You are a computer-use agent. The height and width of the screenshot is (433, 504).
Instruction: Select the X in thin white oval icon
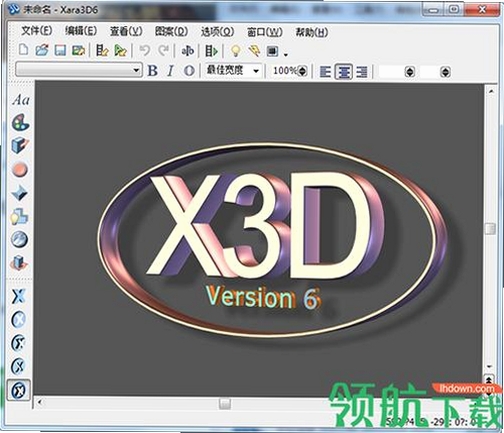click(x=18, y=367)
